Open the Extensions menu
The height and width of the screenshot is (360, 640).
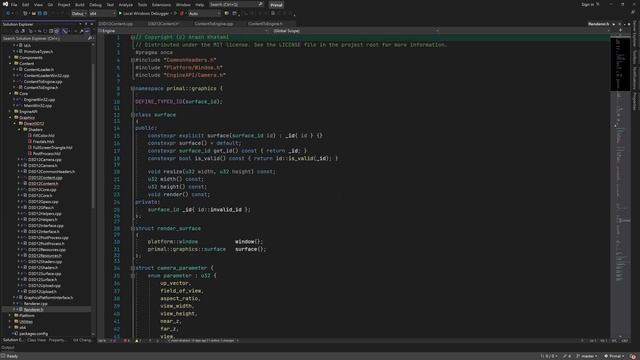pos(161,5)
